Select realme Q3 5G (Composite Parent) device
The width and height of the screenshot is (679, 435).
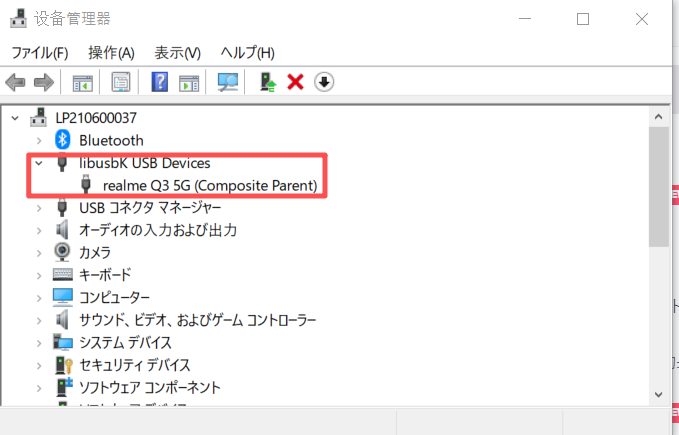210,185
